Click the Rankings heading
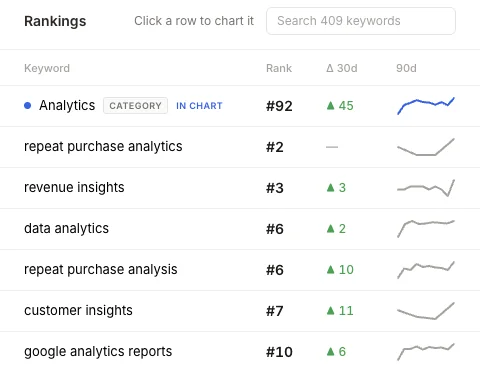This screenshot has width=480, height=371. (x=55, y=21)
